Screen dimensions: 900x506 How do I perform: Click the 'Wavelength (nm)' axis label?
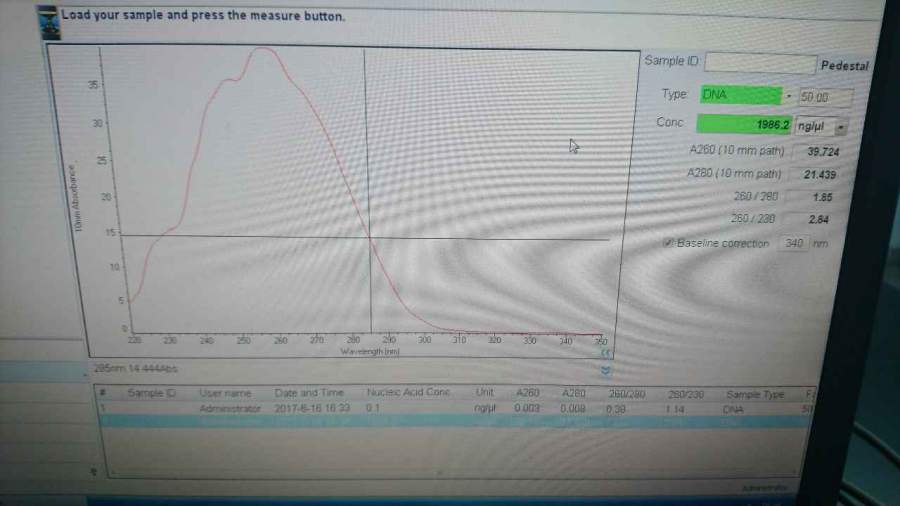[x=370, y=351]
